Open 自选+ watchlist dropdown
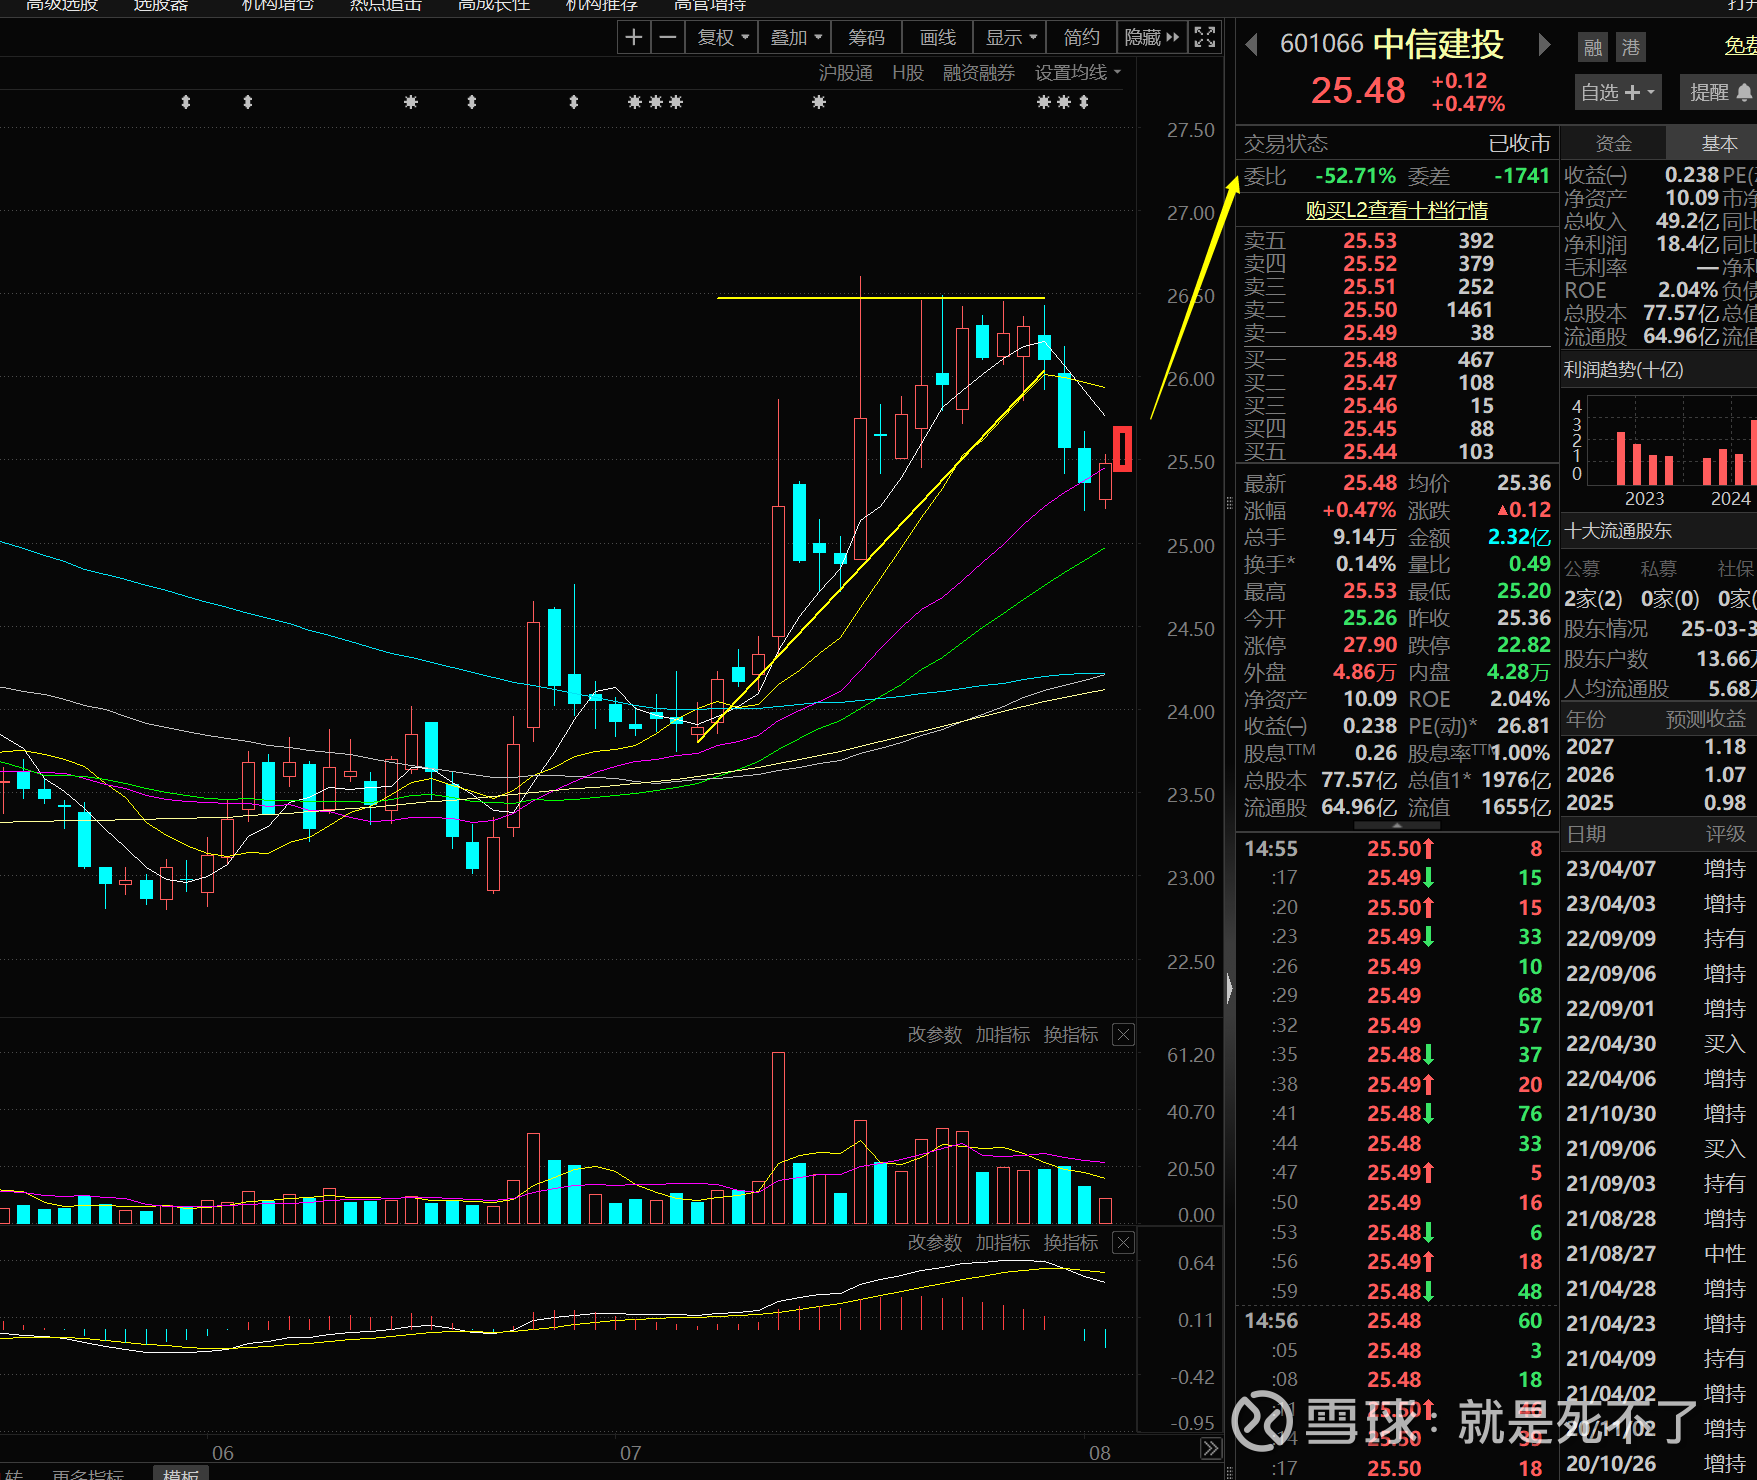The image size is (1757, 1480). (1617, 92)
